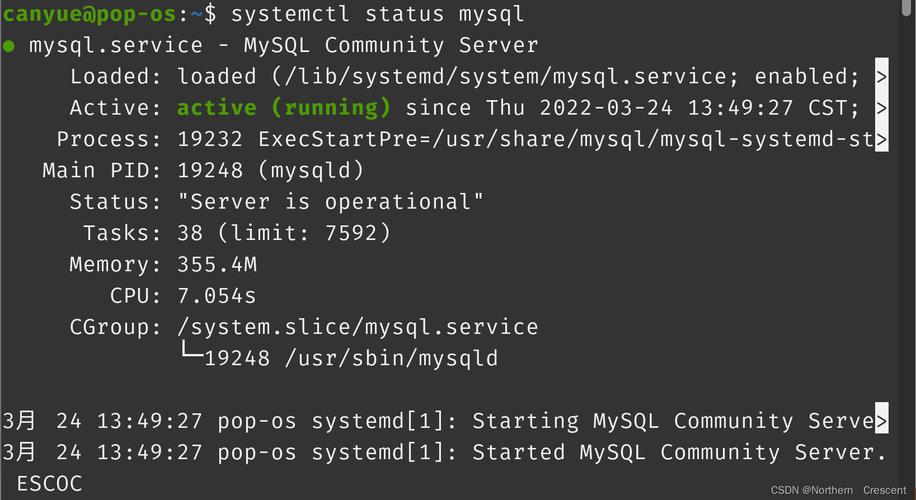The image size is (916, 500).
Task: Click the green 'active (running)' status text
Action: (283, 108)
